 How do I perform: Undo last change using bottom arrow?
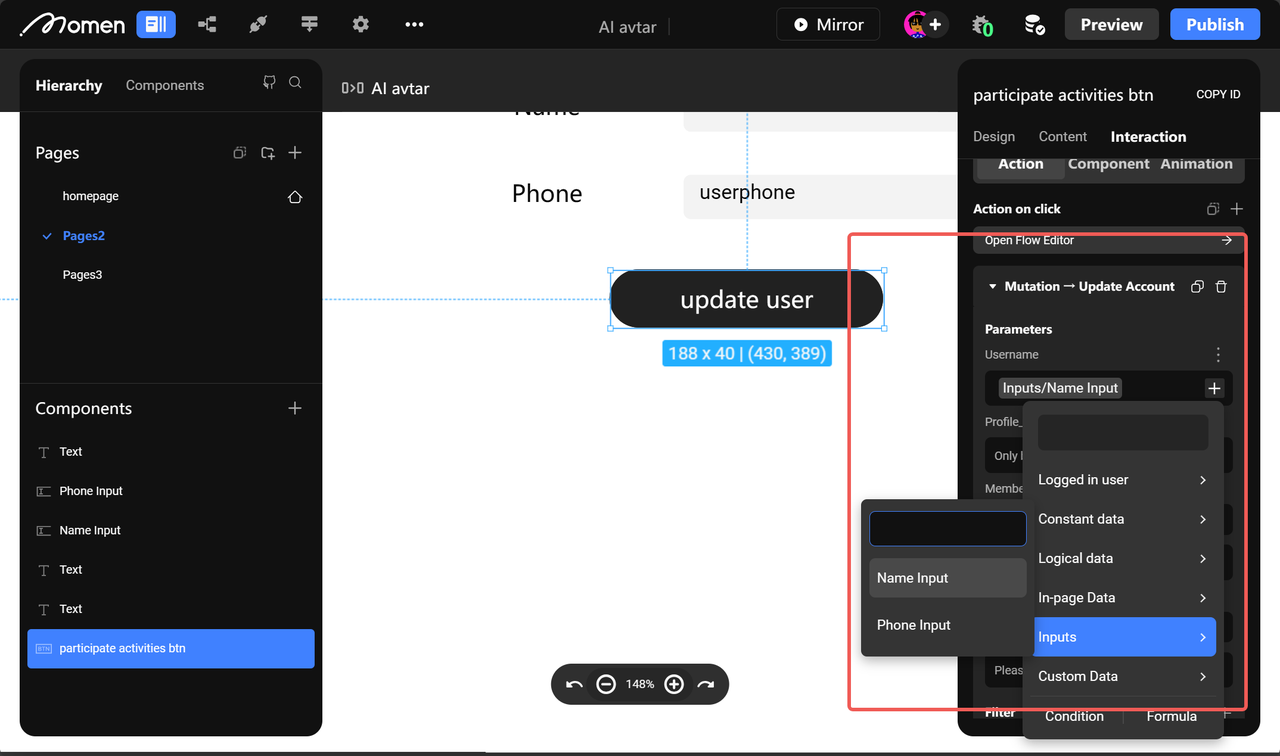573,683
